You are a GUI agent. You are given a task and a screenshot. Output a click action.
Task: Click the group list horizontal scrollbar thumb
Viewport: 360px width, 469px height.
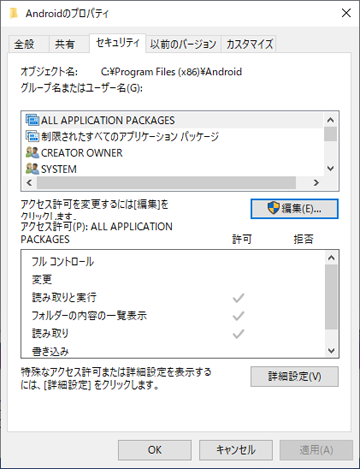click(x=166, y=183)
